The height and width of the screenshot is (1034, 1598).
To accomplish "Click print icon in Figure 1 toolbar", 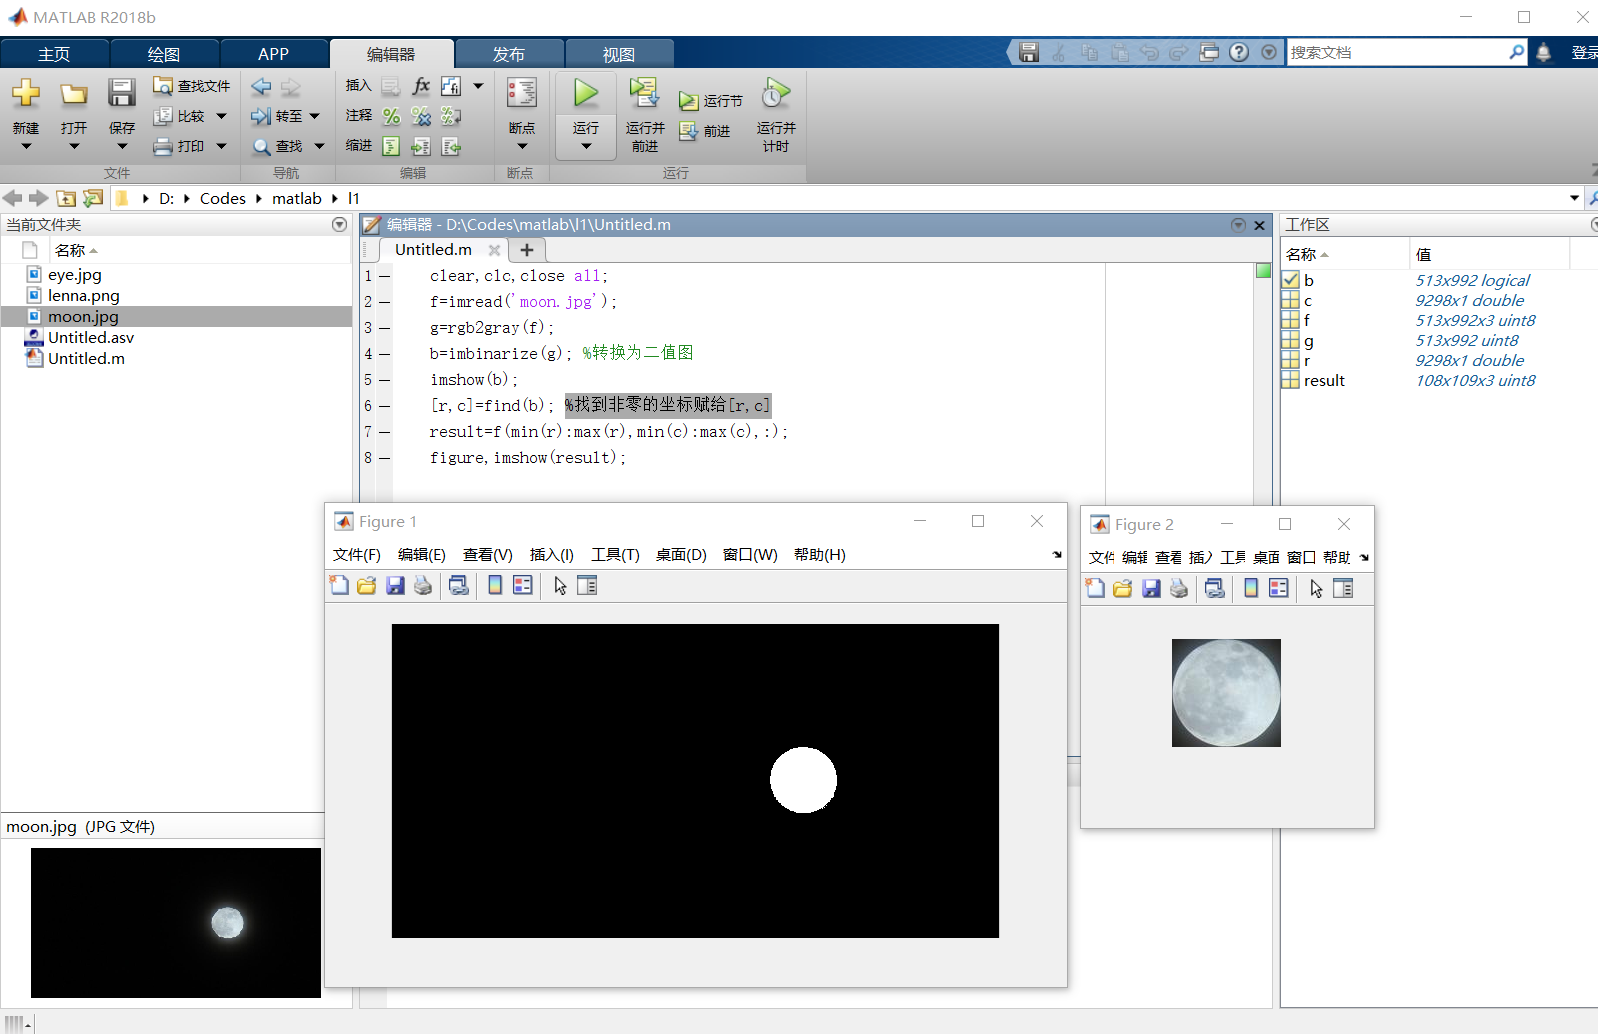I will [423, 585].
